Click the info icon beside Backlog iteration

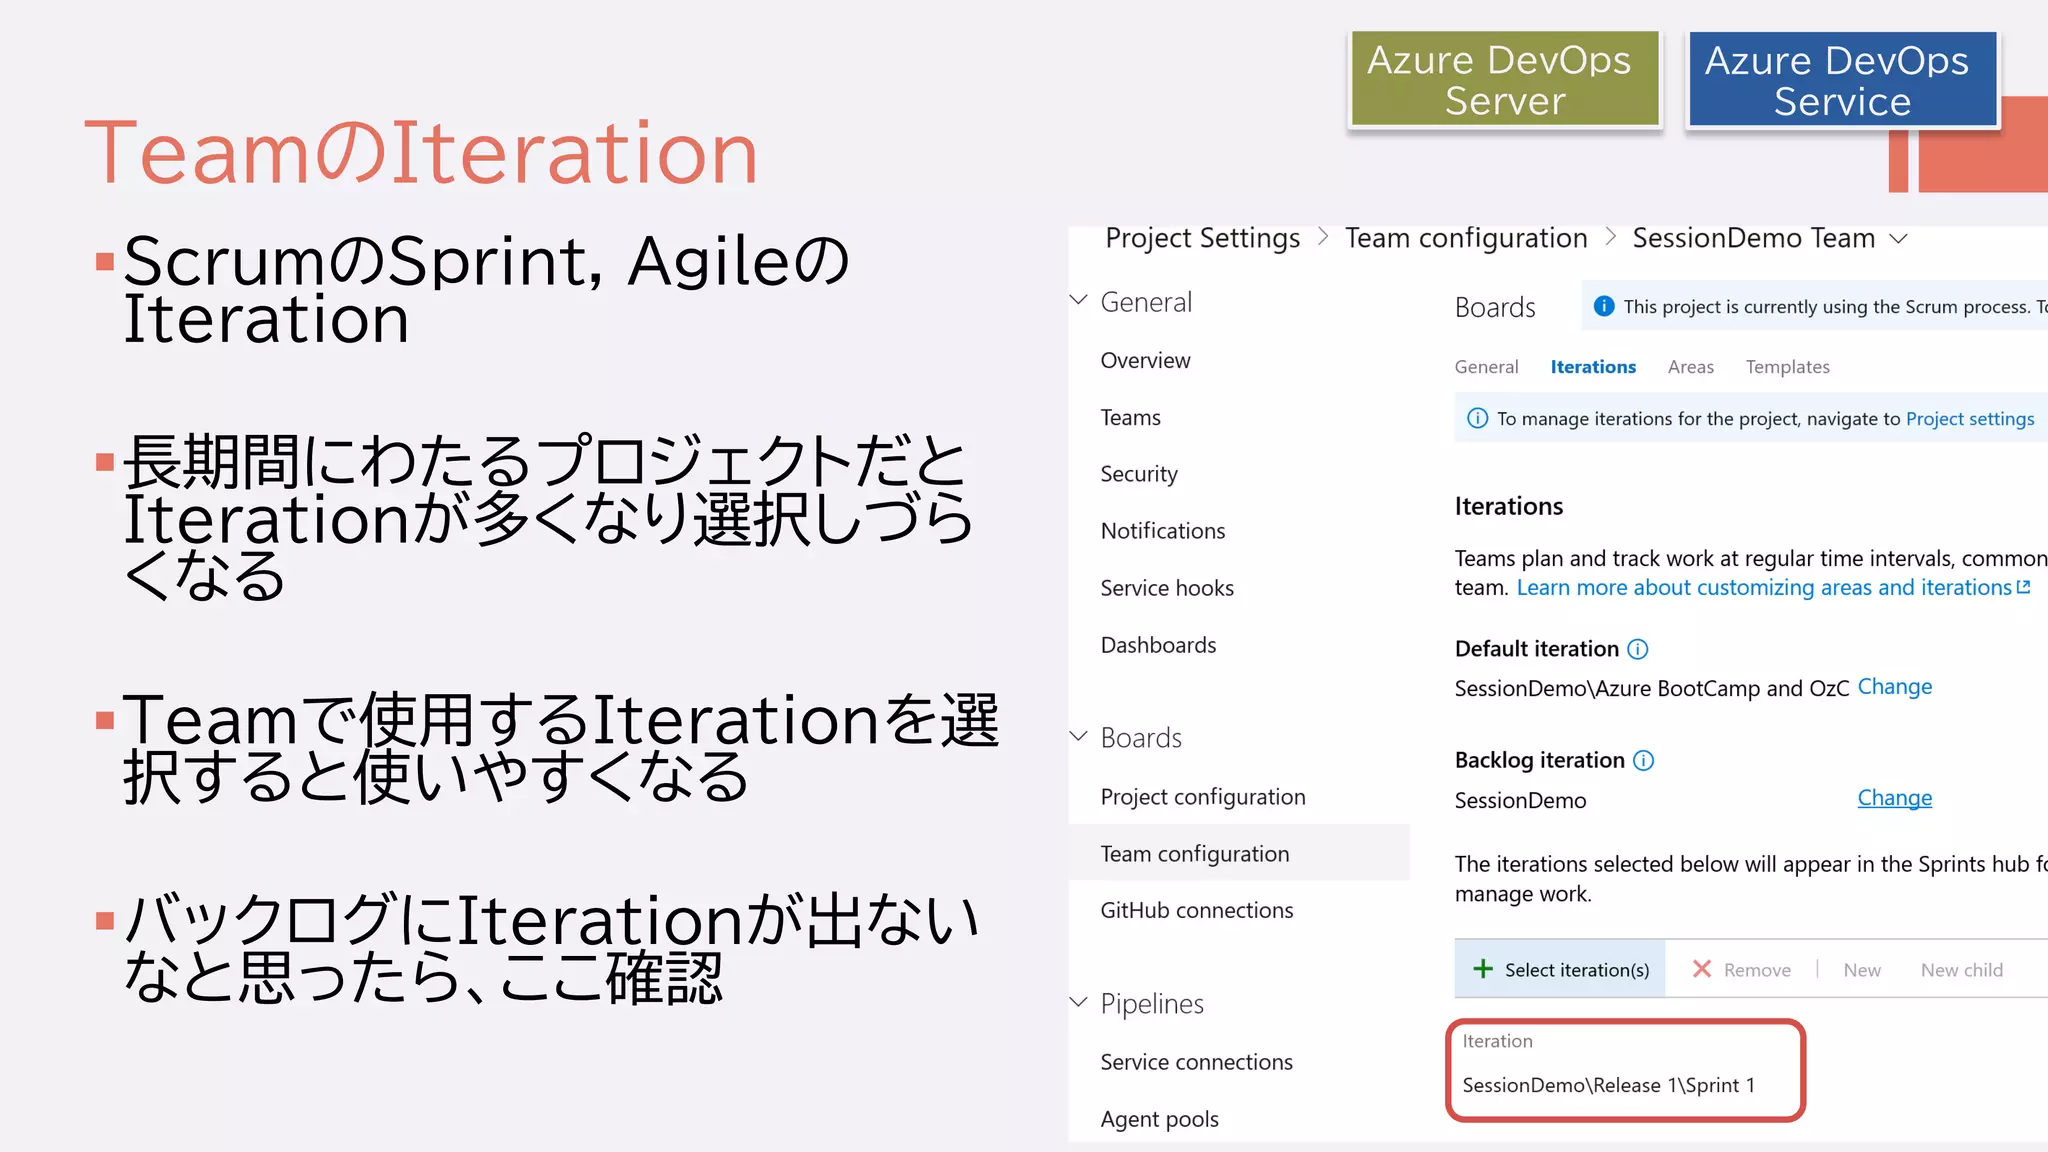[x=1644, y=761]
